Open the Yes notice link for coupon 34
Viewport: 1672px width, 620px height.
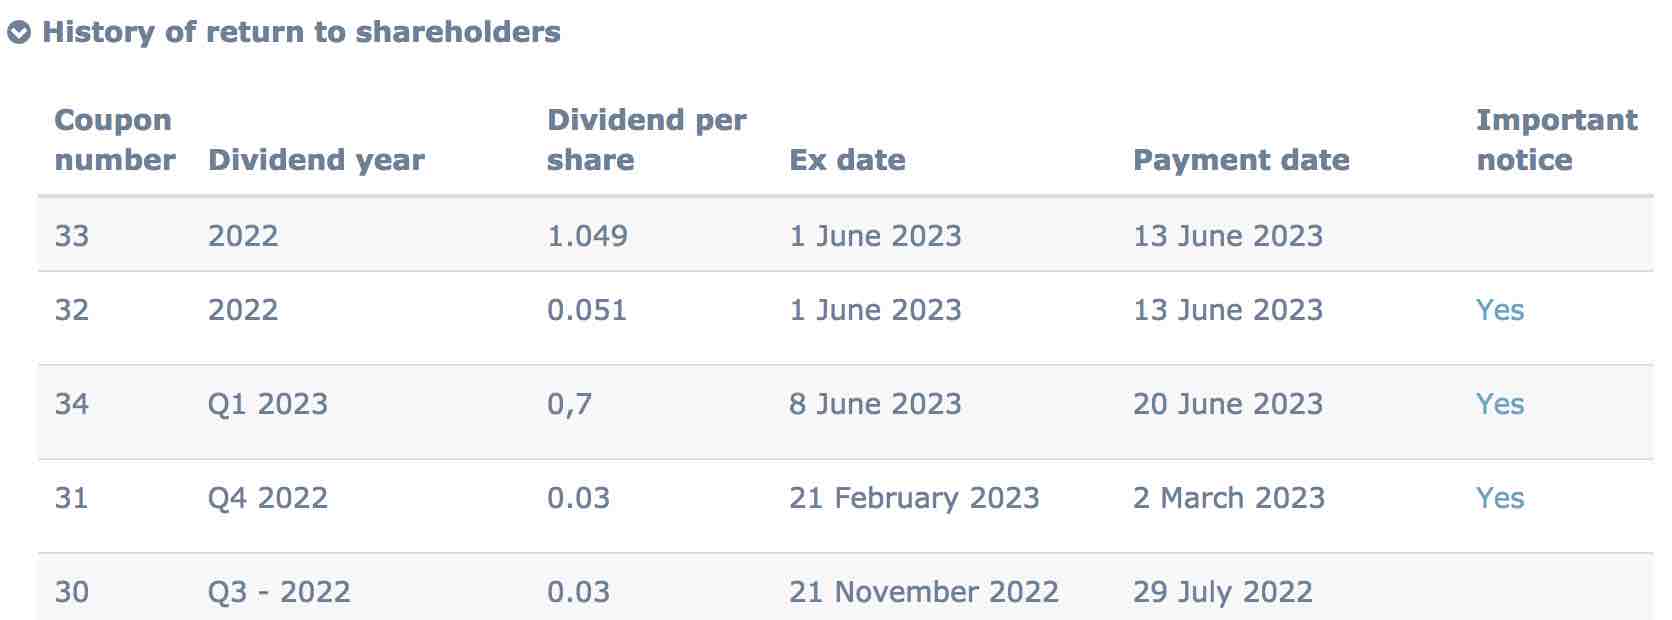[x=1500, y=404]
